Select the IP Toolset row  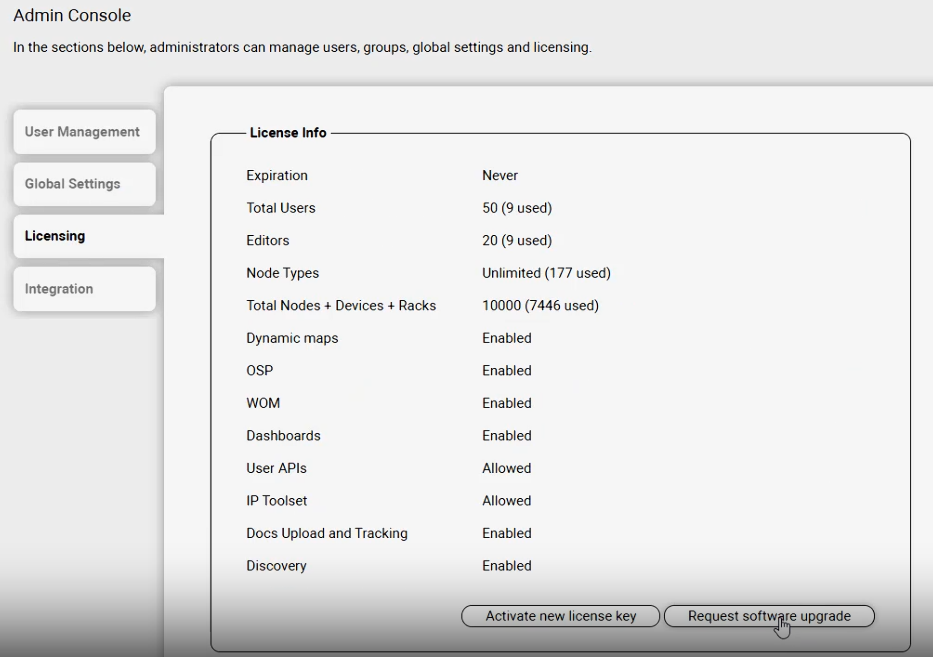click(x=506, y=500)
